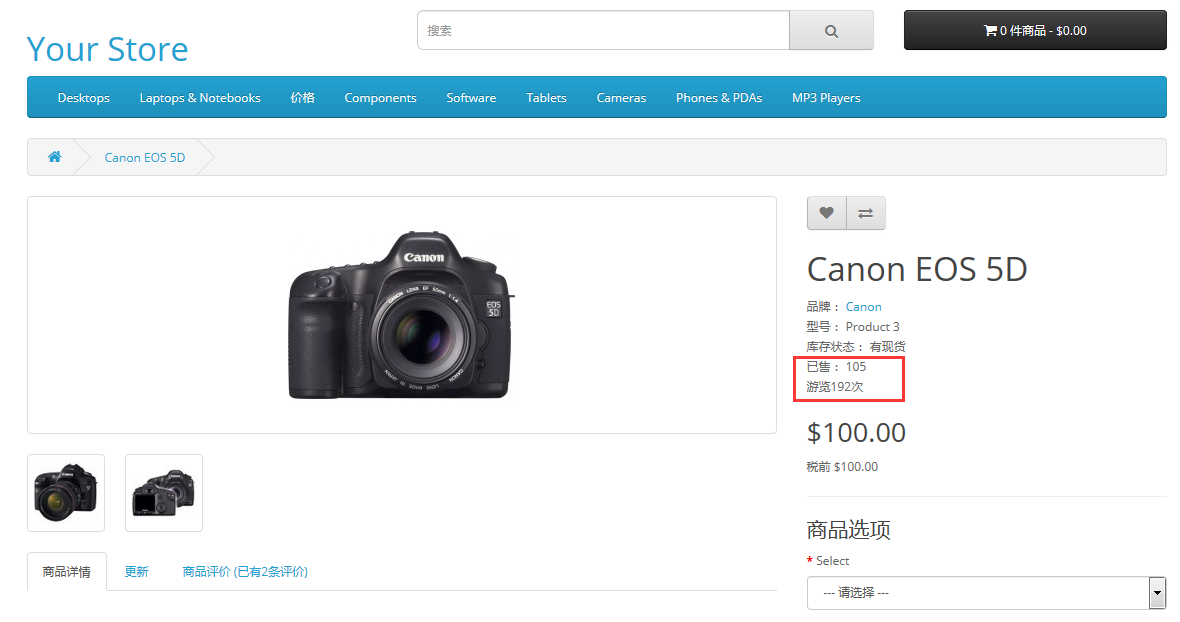Open the 商品评价 (已有2条评价) tab
The width and height of the screenshot is (1180, 622).
(x=245, y=572)
